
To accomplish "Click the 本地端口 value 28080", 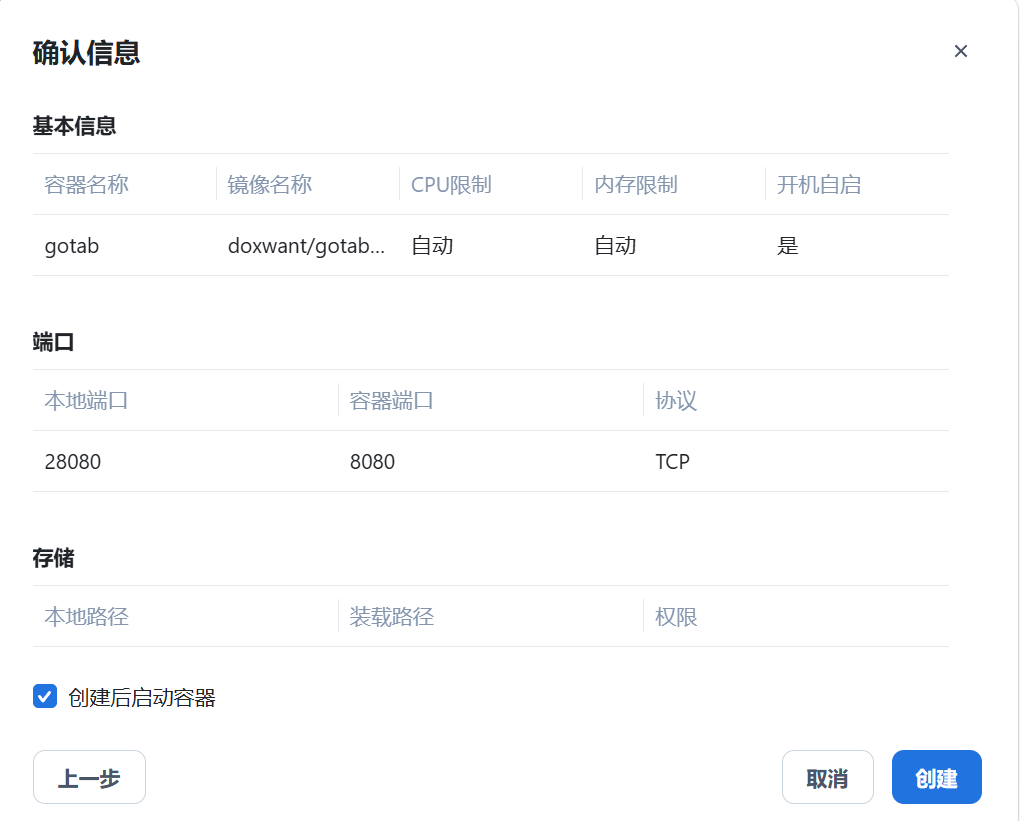I will pos(73,462).
